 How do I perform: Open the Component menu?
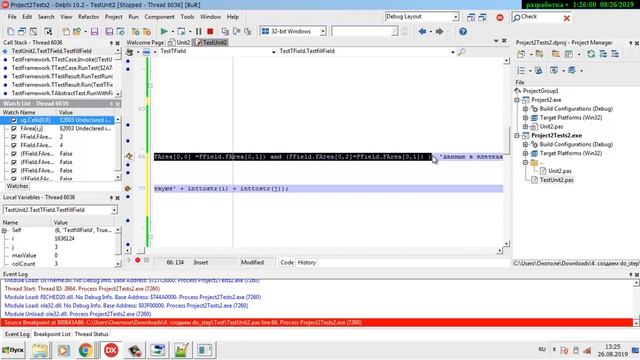pyautogui.click(x=159, y=17)
